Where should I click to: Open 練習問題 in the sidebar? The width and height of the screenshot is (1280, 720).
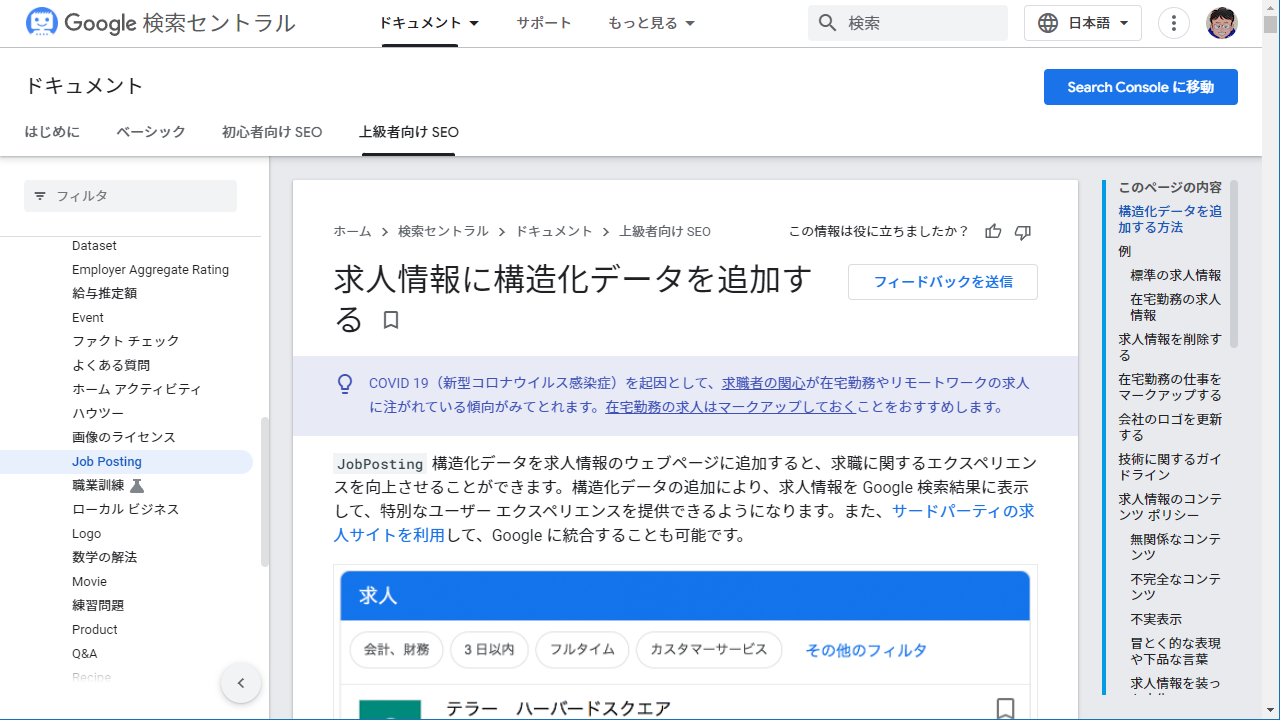pos(98,606)
